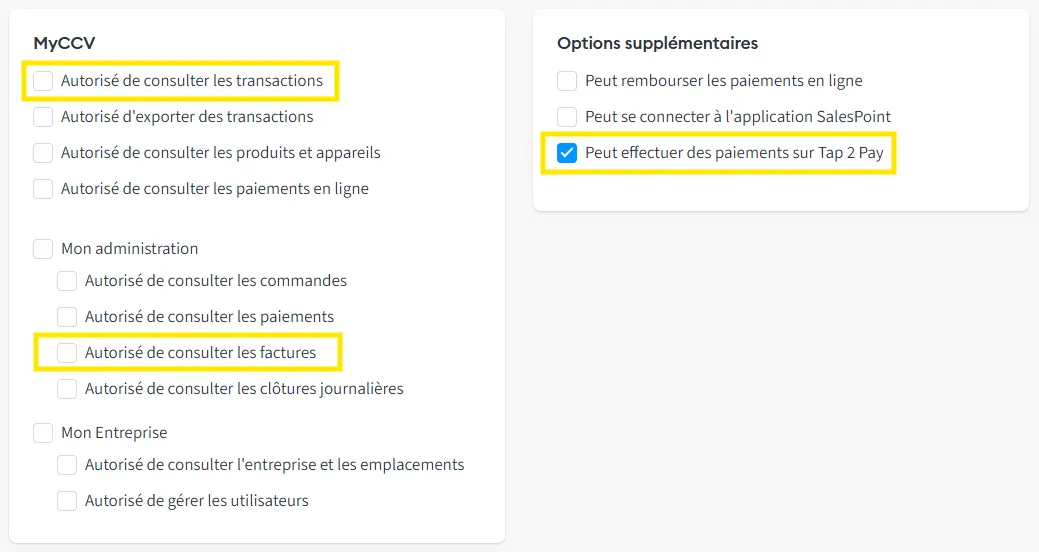
Task: Click the 'Options supplémentaires' section heading
Action: click(657, 43)
